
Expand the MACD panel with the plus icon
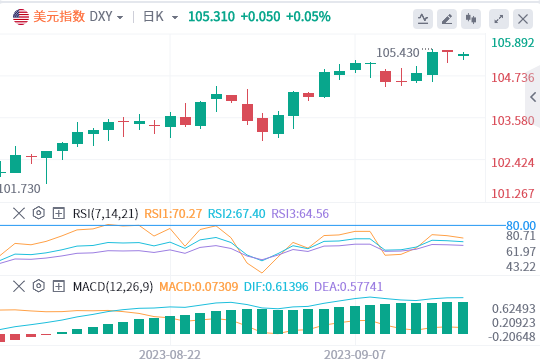pos(59,286)
